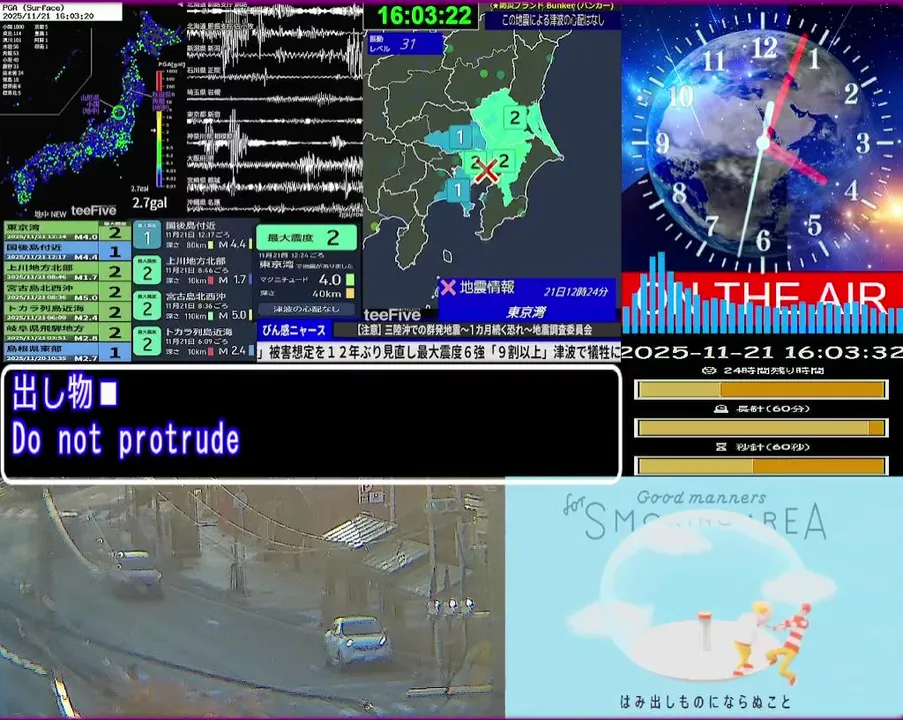The width and height of the screenshot is (903, 720).
Task: Click the 振動レベル 31 indicator
Action: tap(406, 44)
